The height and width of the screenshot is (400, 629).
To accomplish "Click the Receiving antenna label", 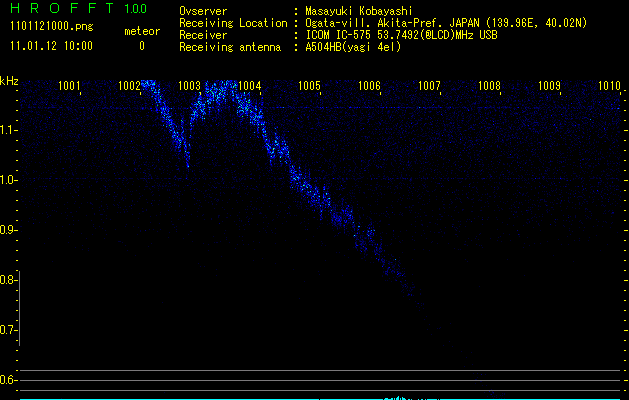I will click(230, 47).
